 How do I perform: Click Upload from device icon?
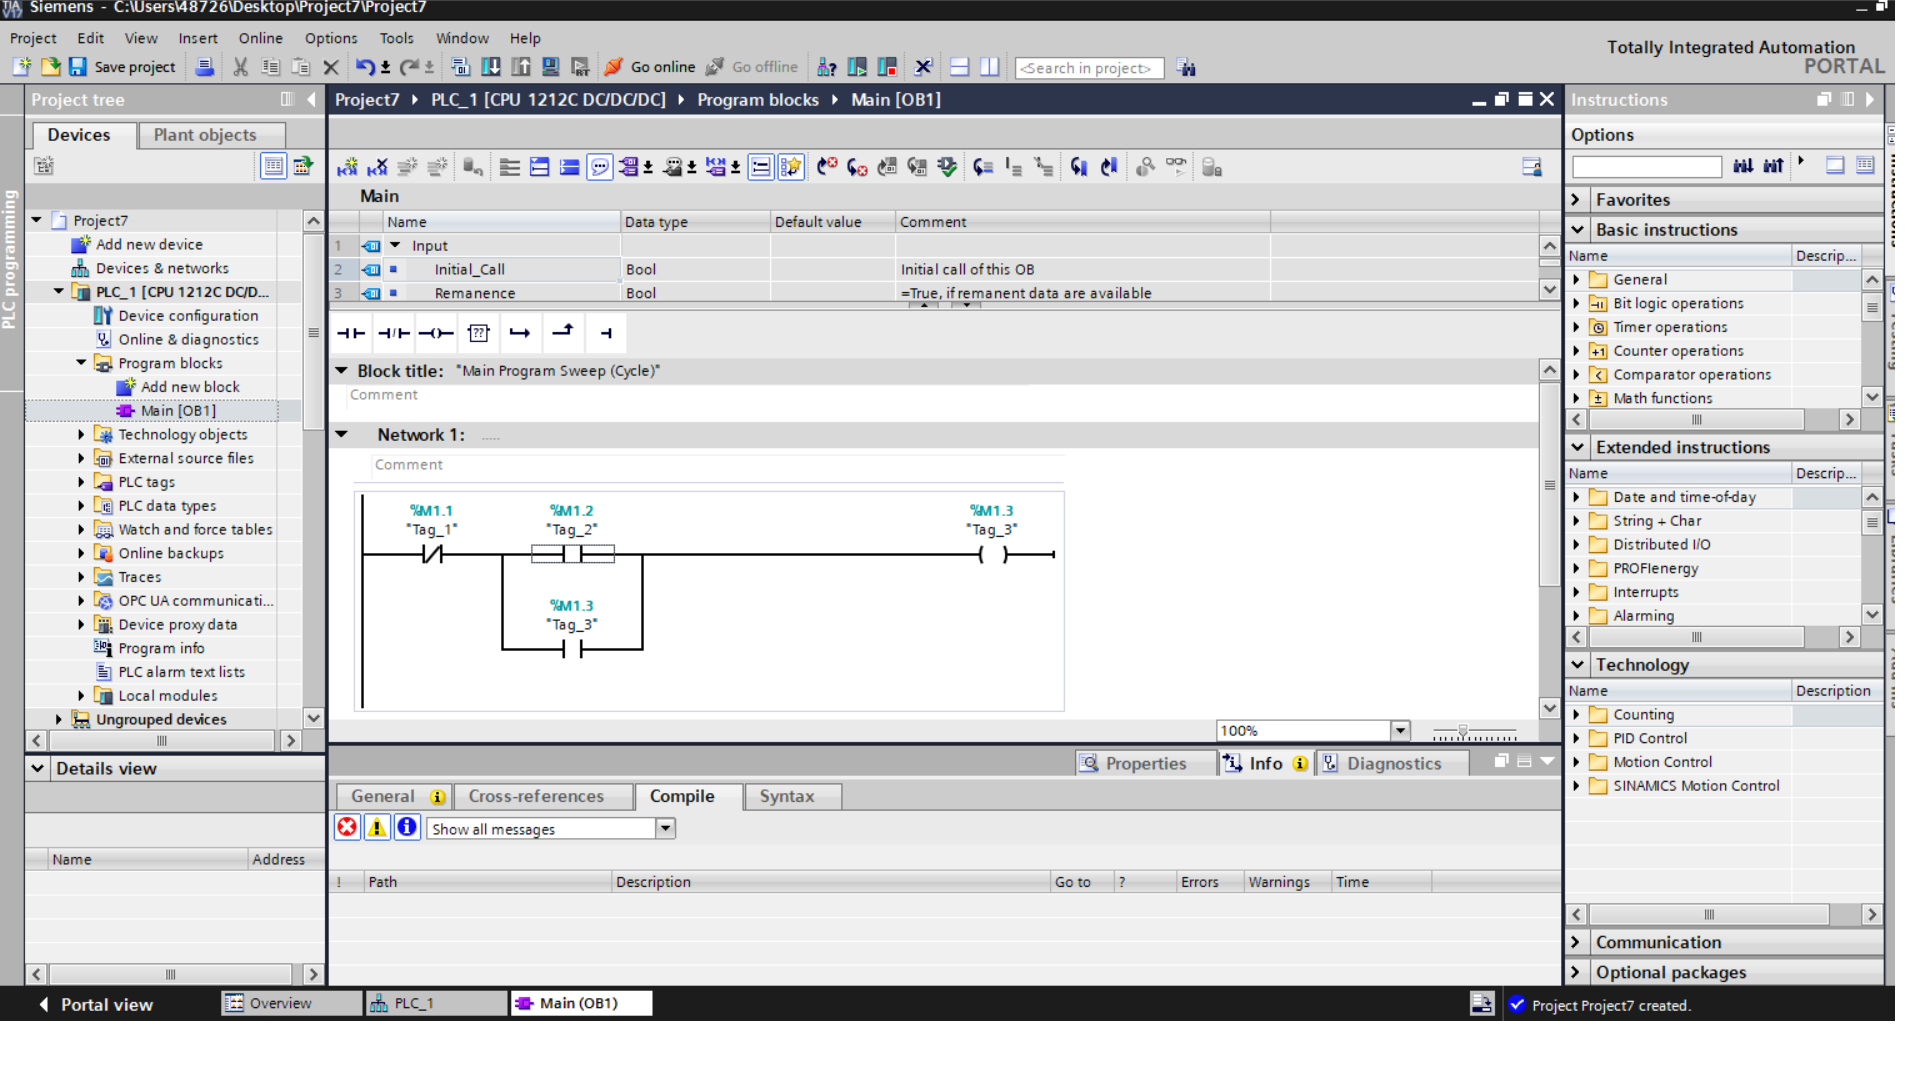(521, 67)
